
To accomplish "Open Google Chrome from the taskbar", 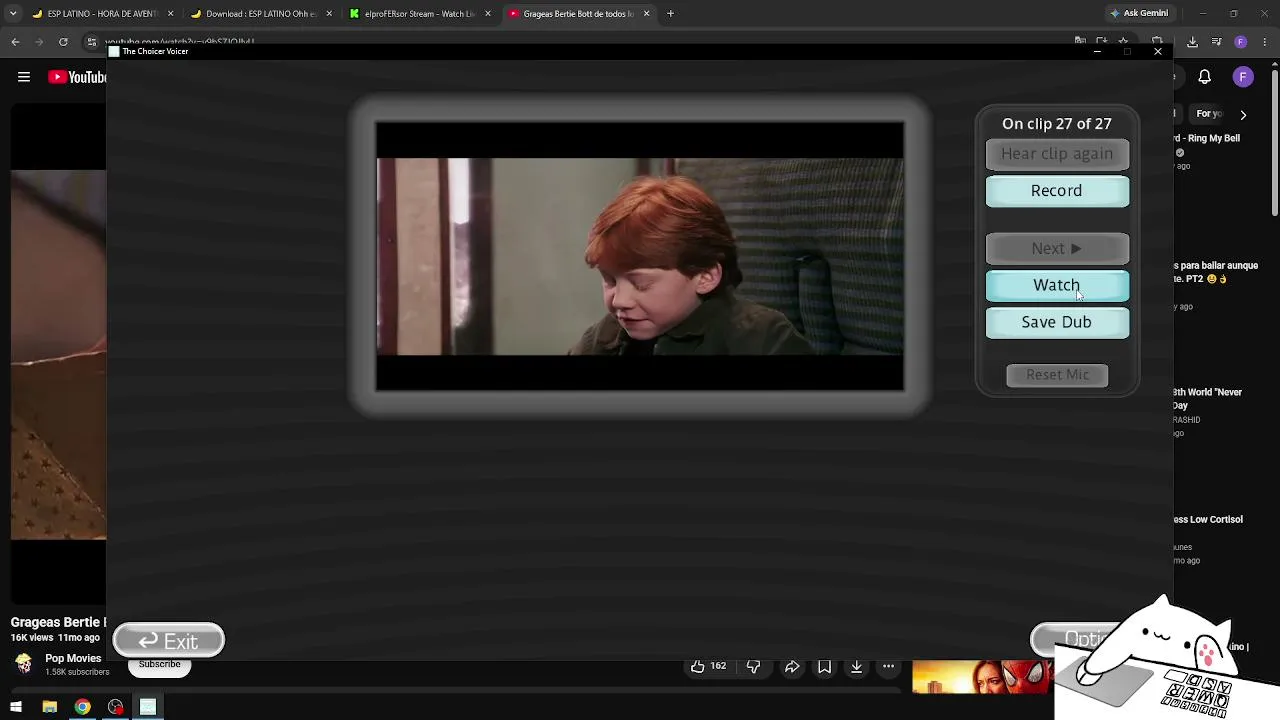I will 82,707.
